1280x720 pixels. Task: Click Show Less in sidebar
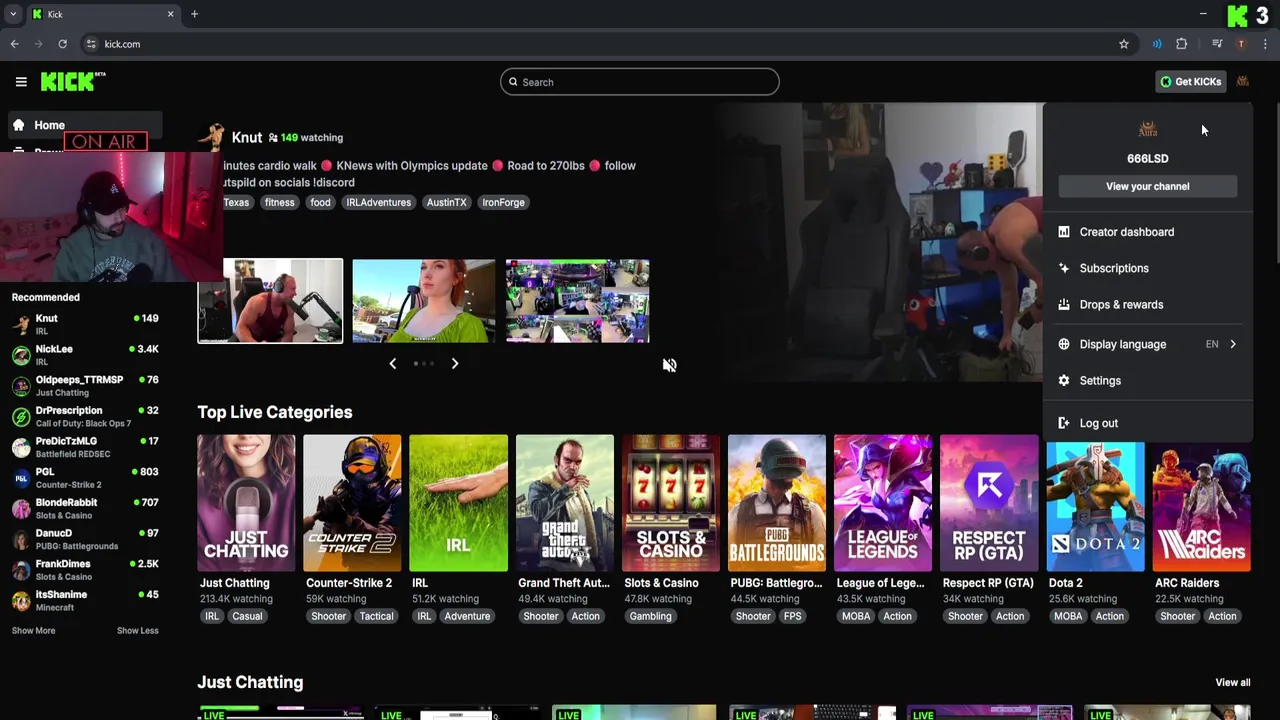tap(137, 631)
